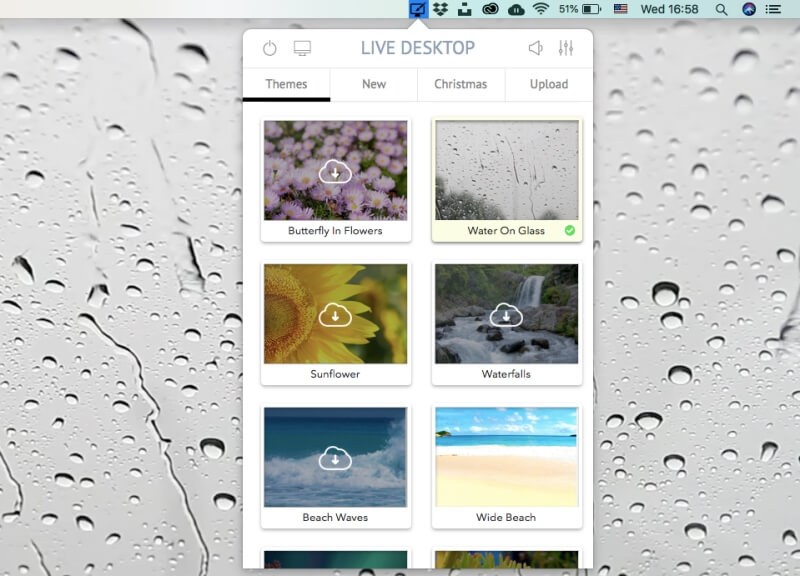The image size is (800, 576).
Task: Open Siri from the menu bar
Action: click(x=748, y=9)
